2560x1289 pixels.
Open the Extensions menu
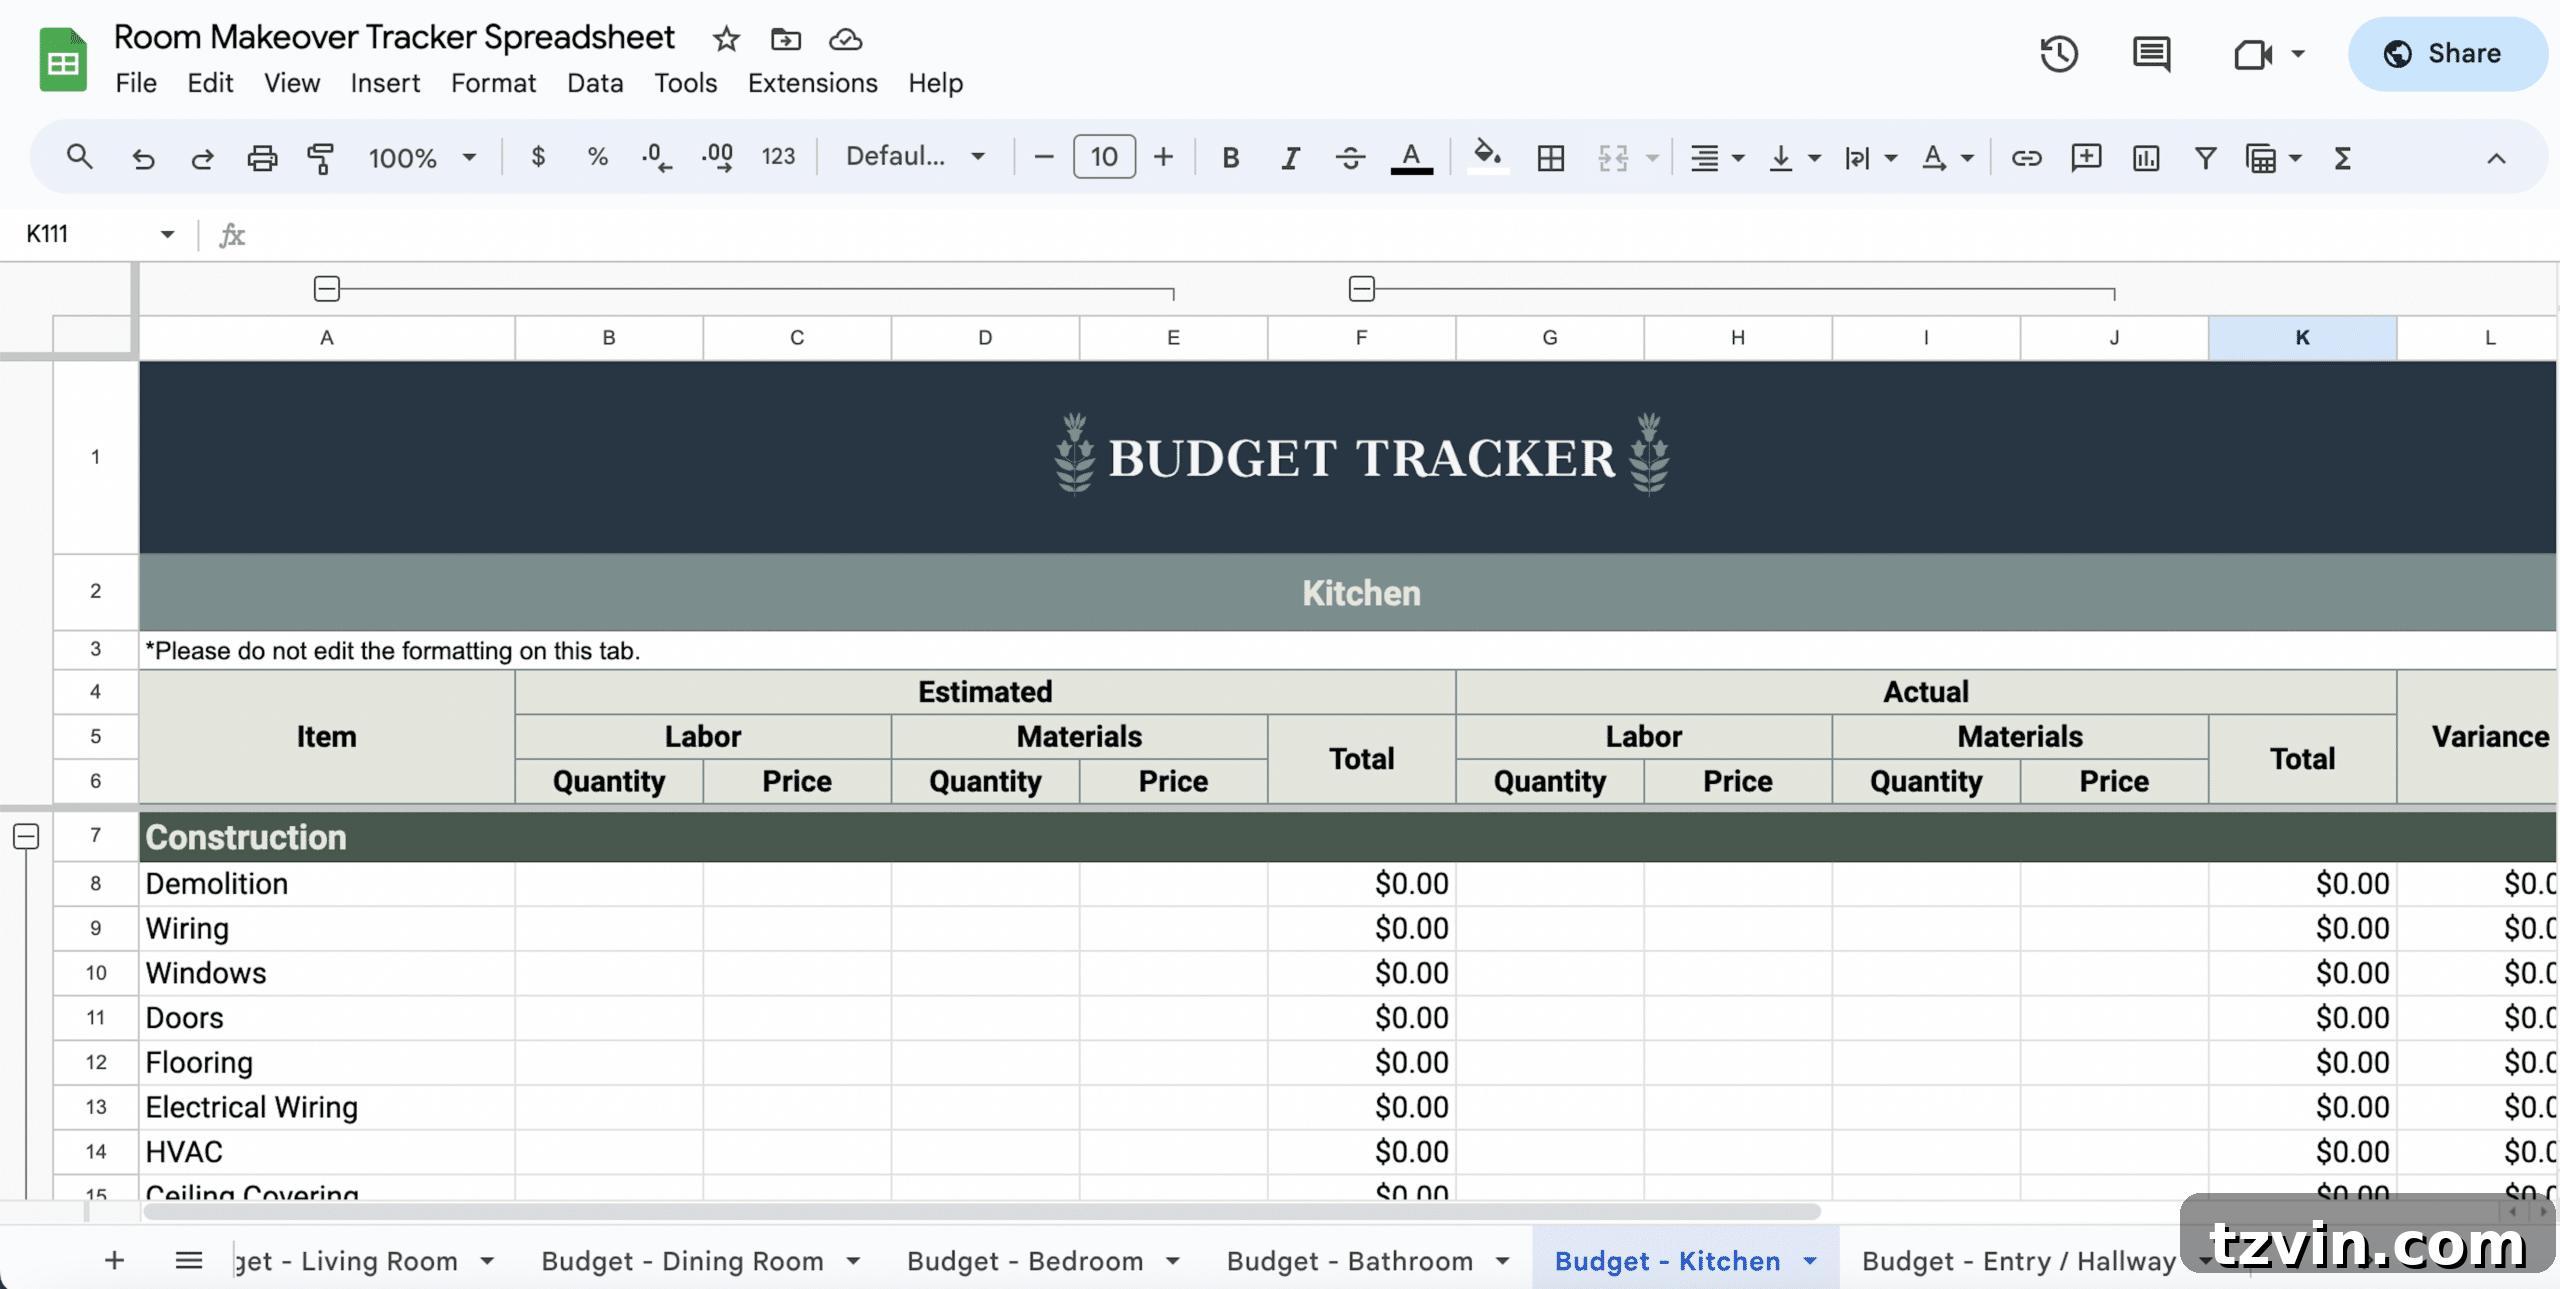coord(812,83)
